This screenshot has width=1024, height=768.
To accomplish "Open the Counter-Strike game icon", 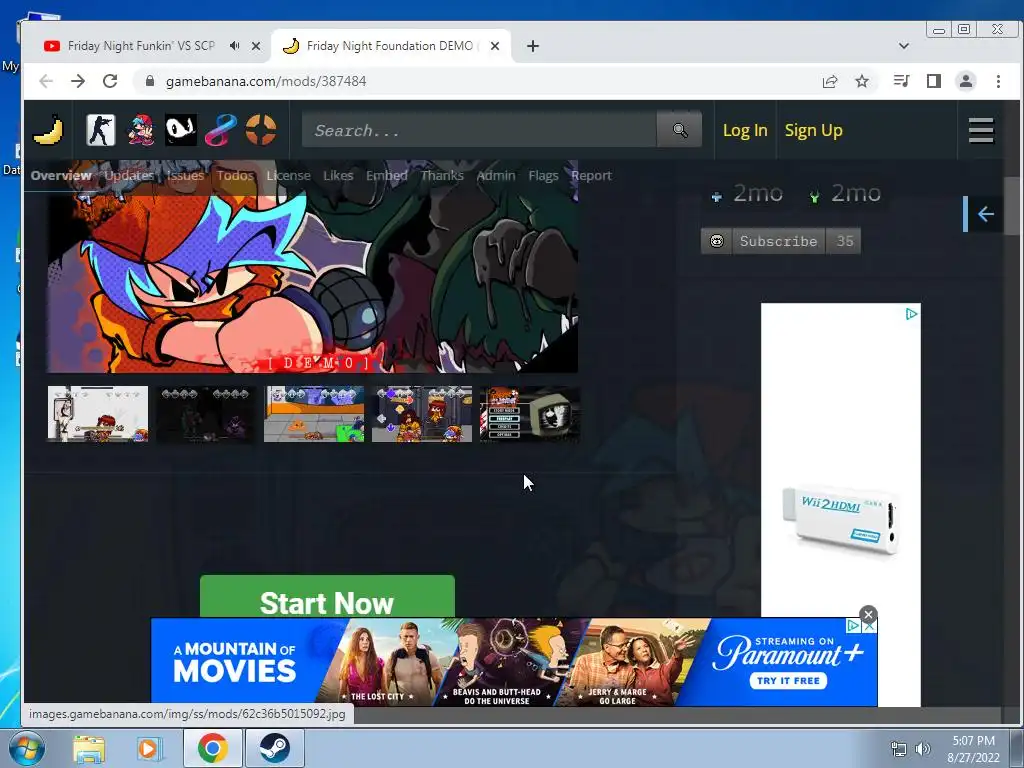I will click(x=101, y=130).
